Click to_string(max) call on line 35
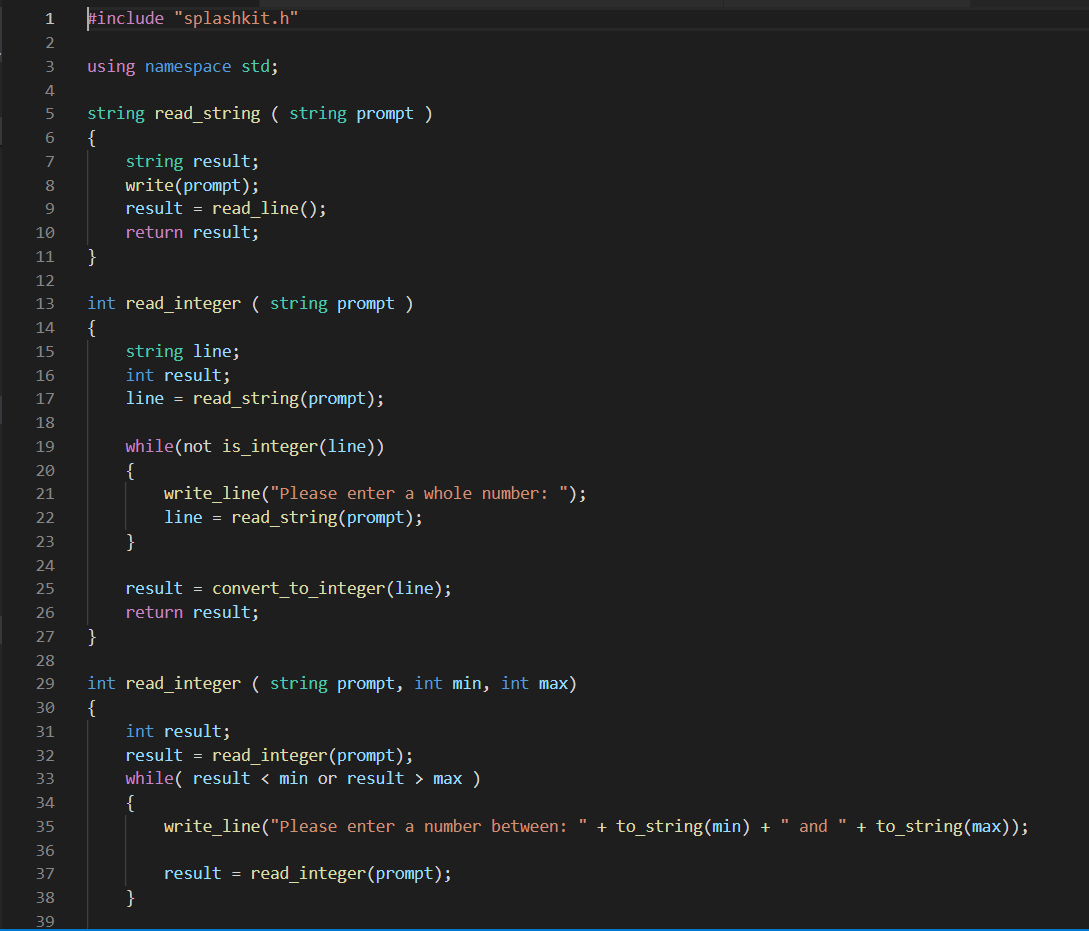The height and width of the screenshot is (931, 1089). point(941,826)
